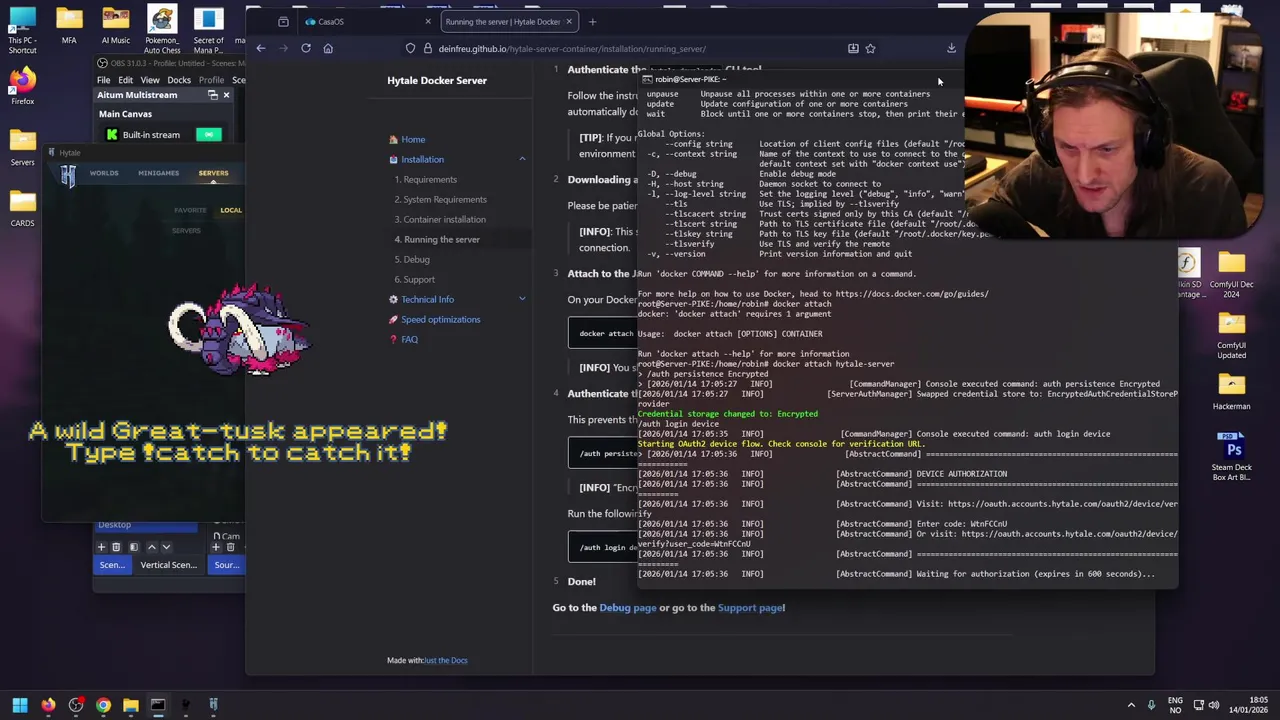
Task: Open Google Chrome from taskbar
Action: 103,705
